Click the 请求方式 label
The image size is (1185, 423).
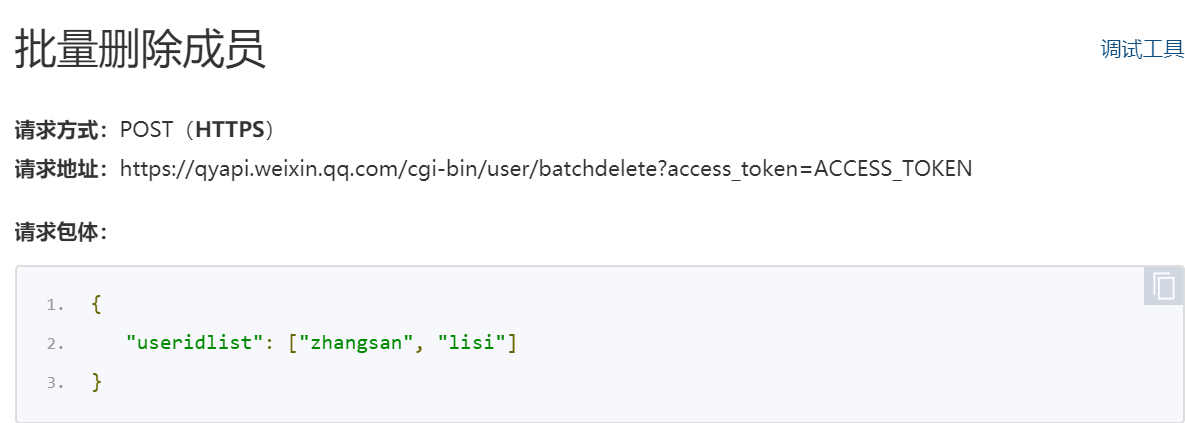tap(60, 129)
